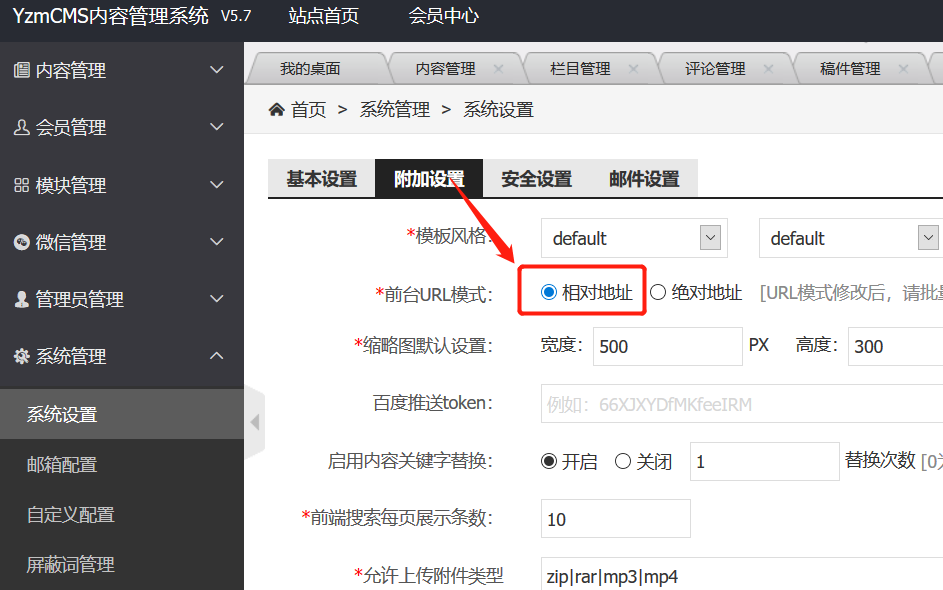The width and height of the screenshot is (943, 590).
Task: Expand the 内容管理 sidebar menu
Action: coord(122,71)
